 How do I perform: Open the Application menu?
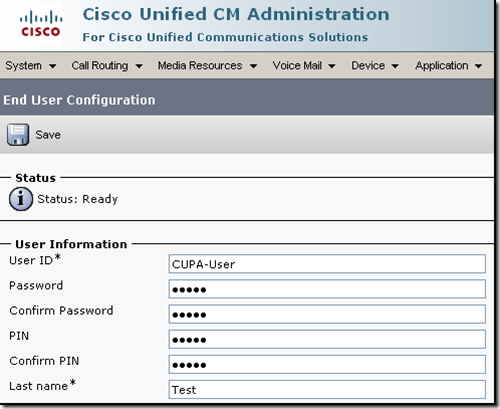[x=442, y=66]
